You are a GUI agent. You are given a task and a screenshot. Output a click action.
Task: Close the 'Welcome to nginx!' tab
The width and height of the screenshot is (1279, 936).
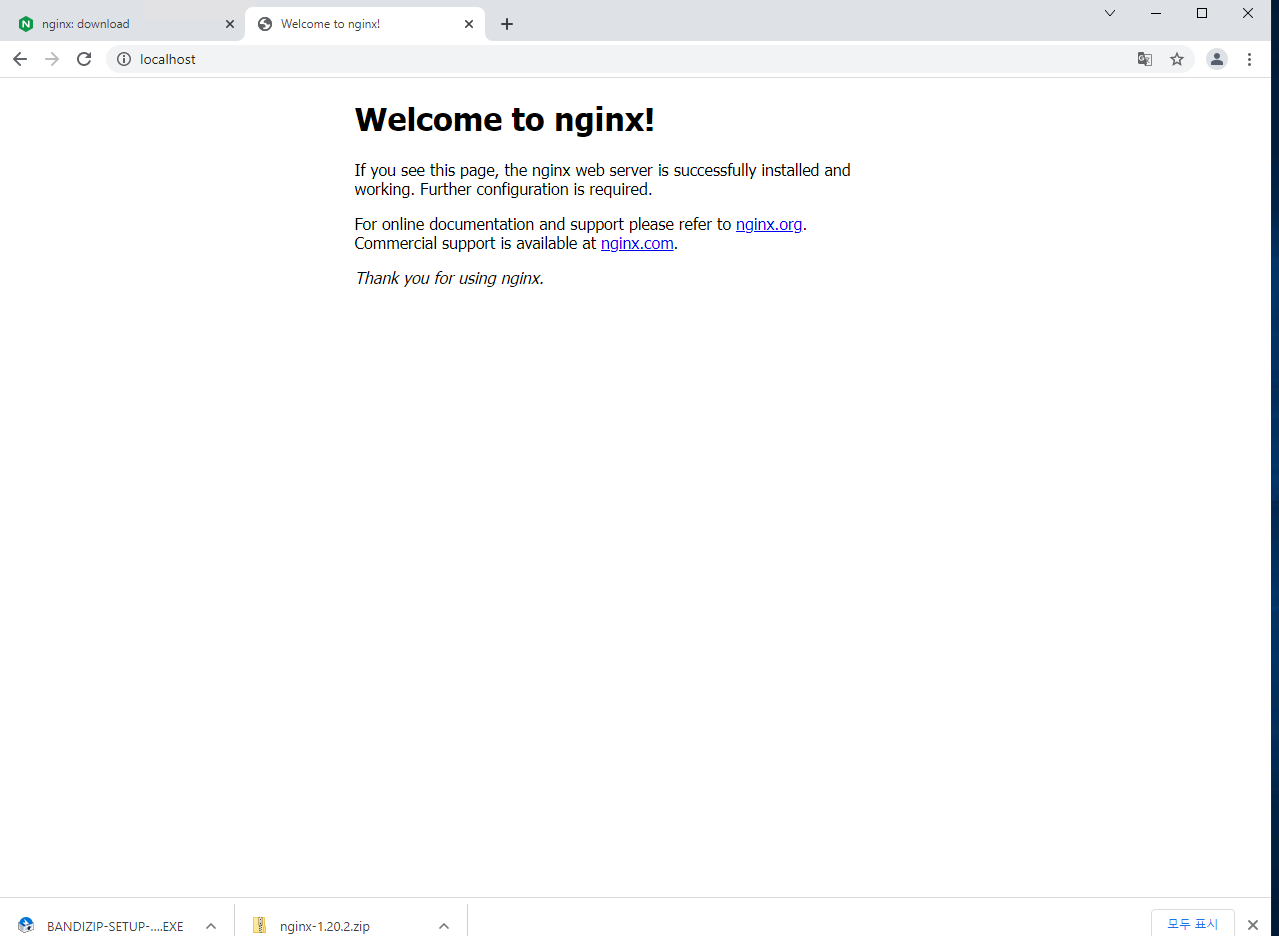click(468, 24)
